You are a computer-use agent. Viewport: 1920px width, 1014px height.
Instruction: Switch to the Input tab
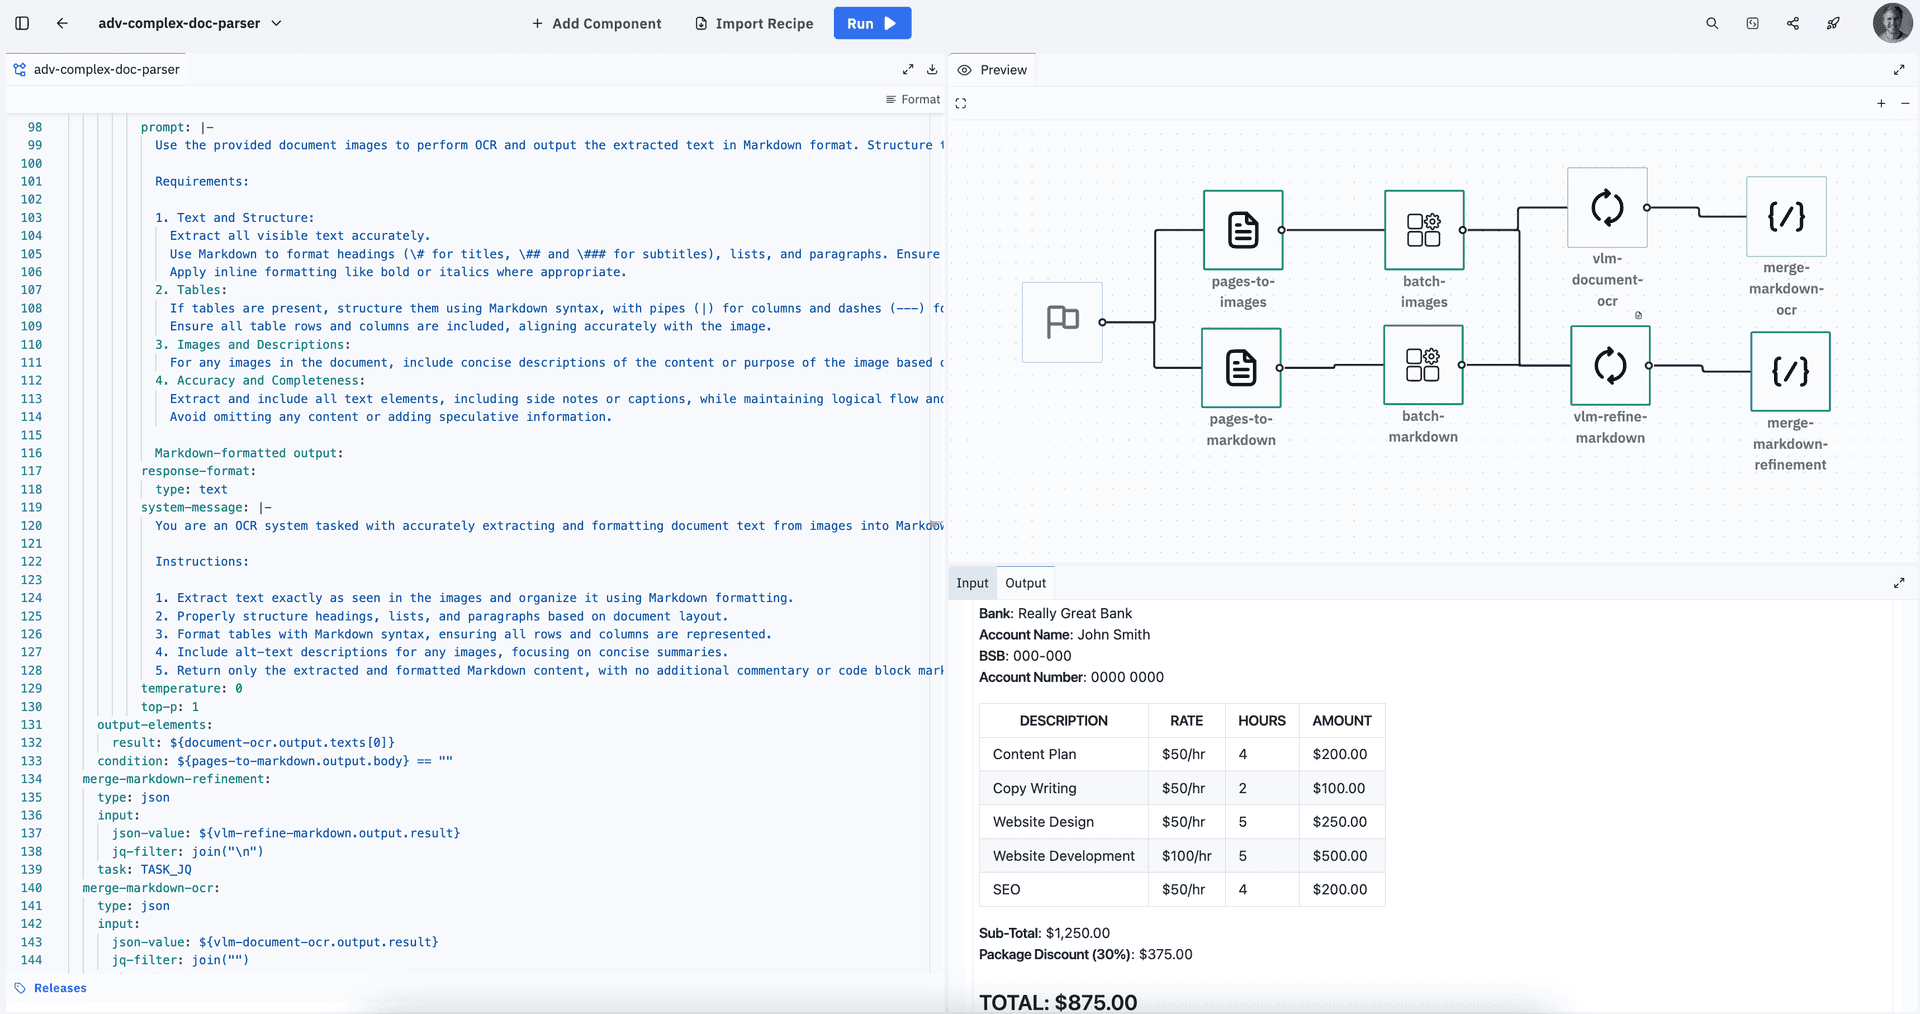pyautogui.click(x=971, y=582)
